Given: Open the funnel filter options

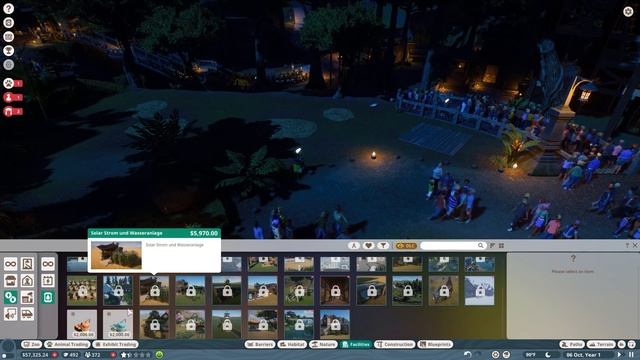Looking at the screenshot, I should click(x=383, y=245).
